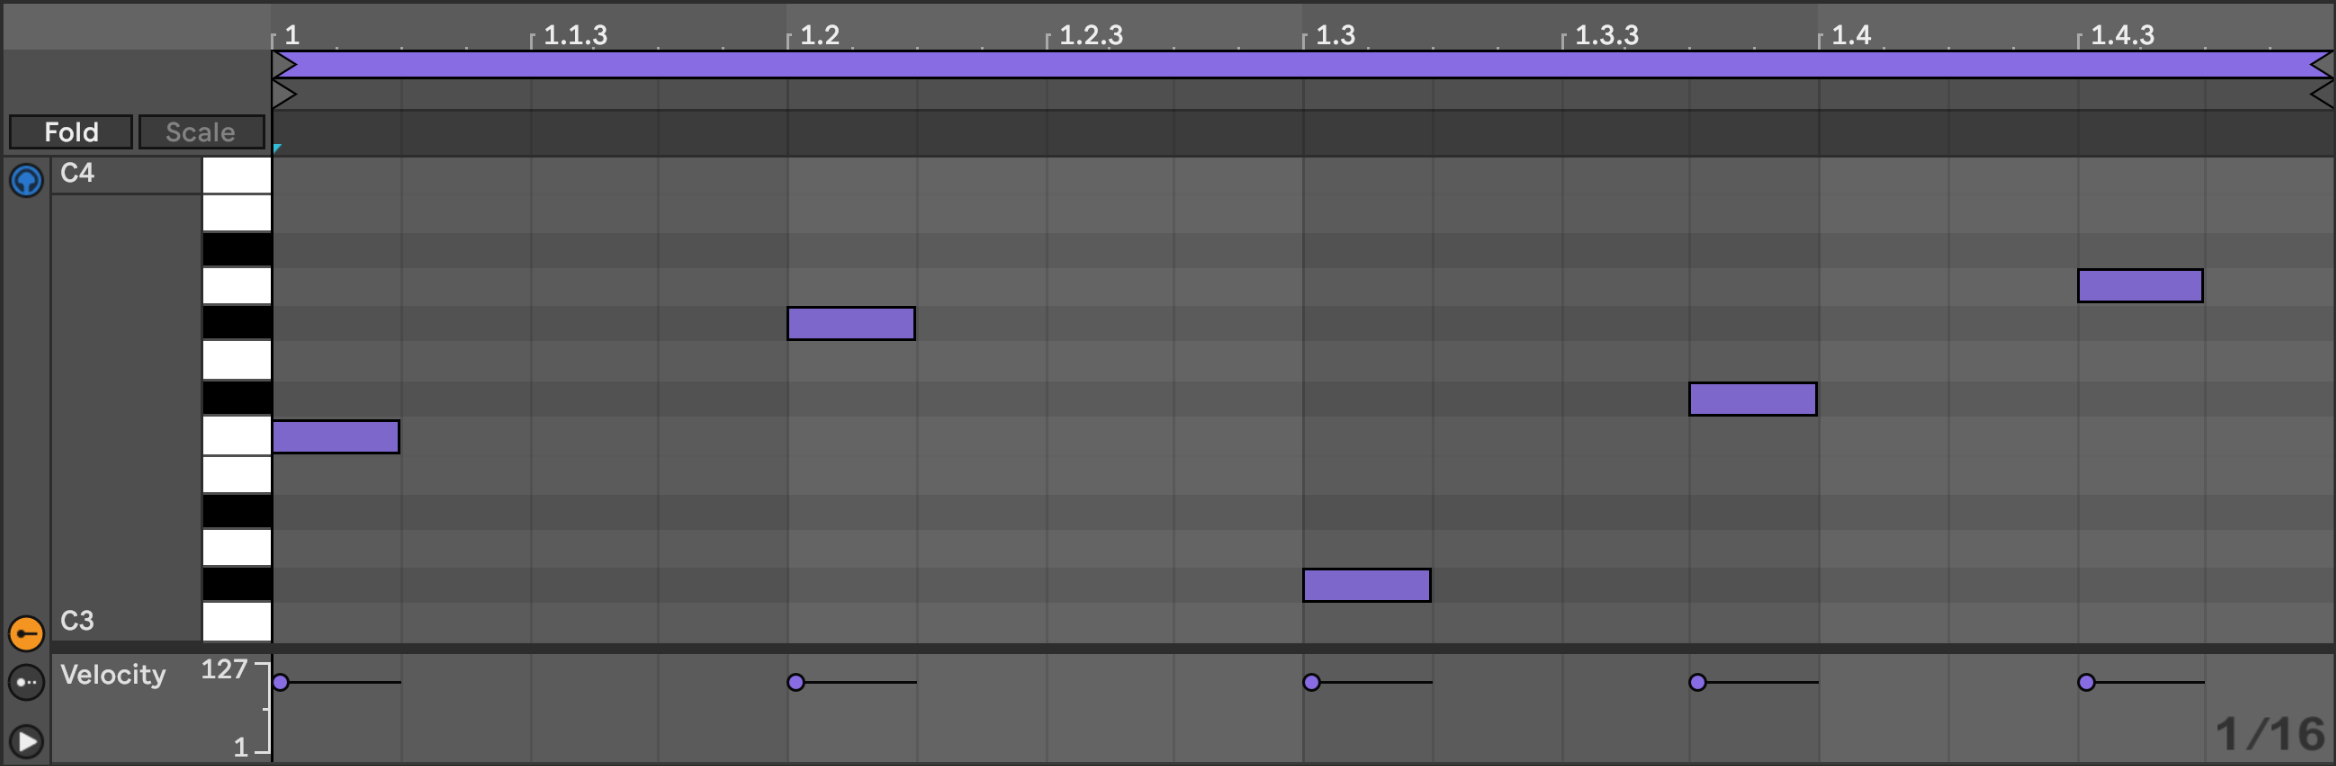The image size is (2336, 766).
Task: Click the orange icon beside the C3 label
Action: tap(26, 633)
